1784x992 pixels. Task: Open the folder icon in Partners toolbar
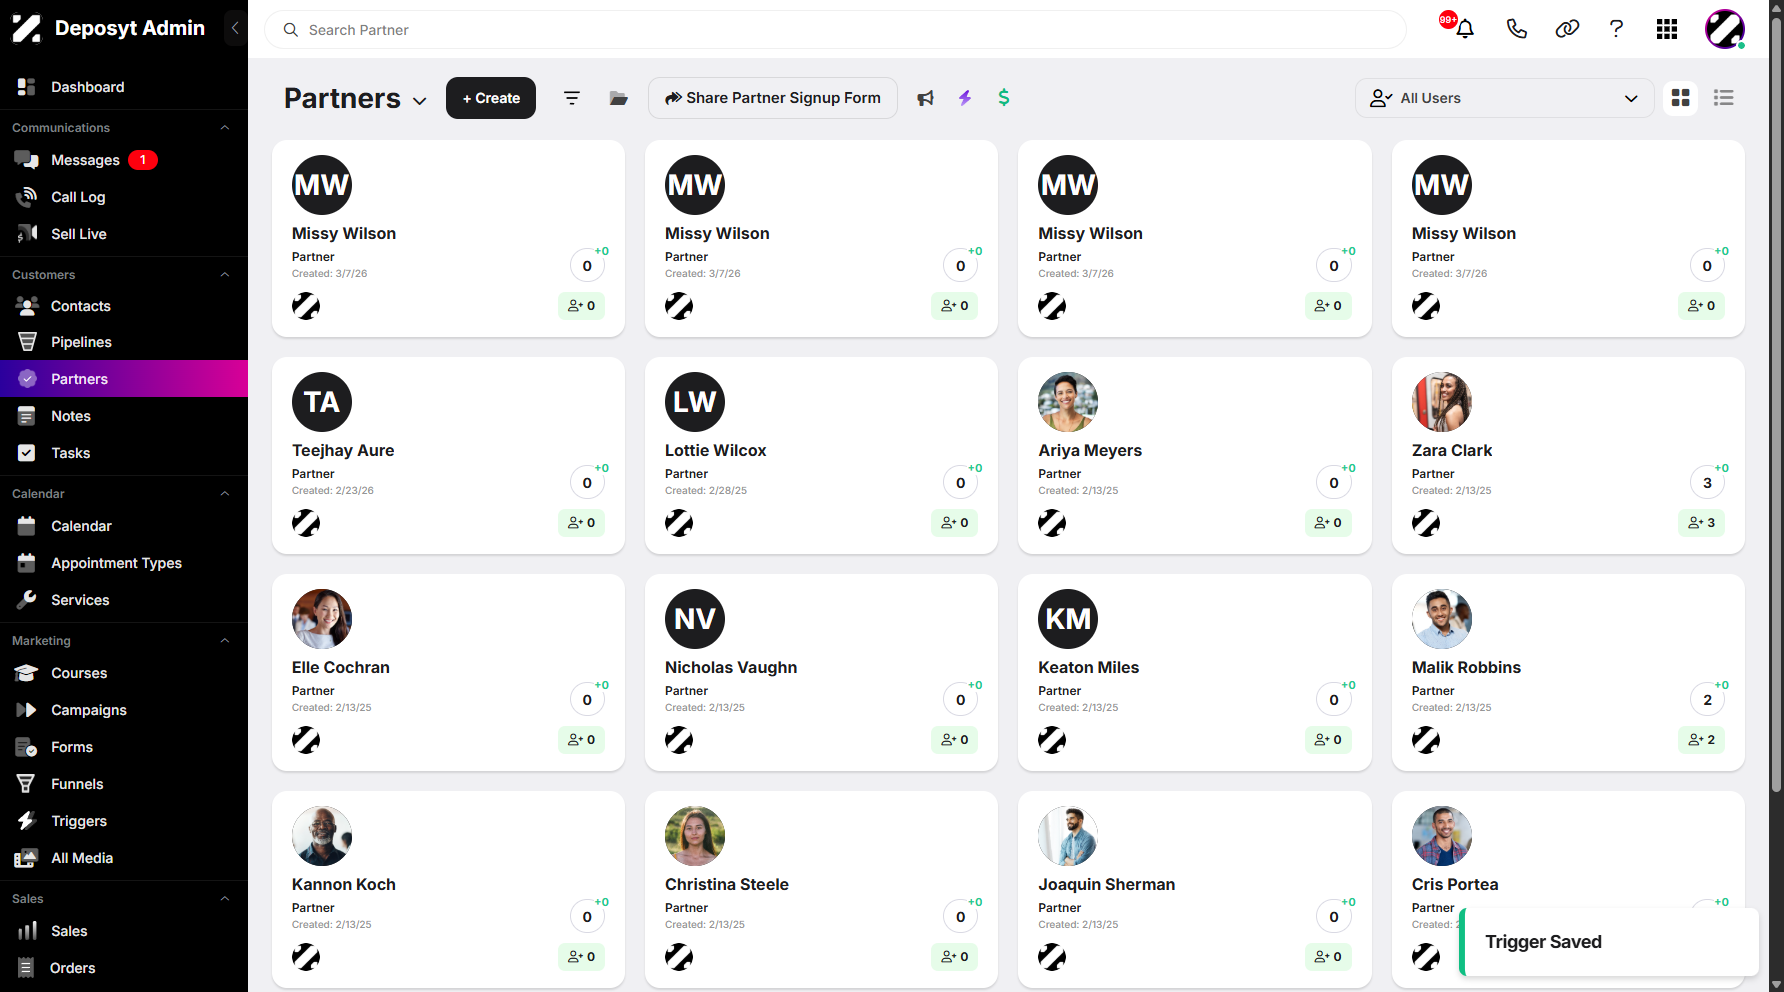pyautogui.click(x=619, y=98)
